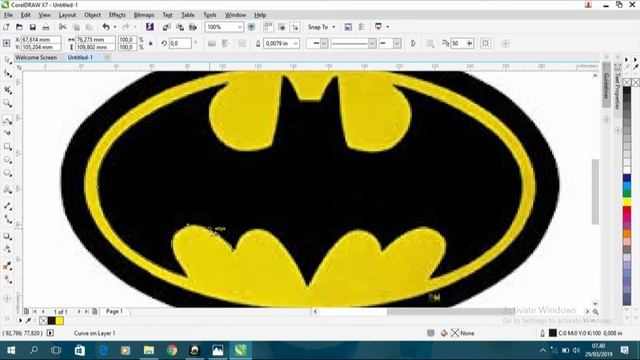Expand the Snap To dropdown
Viewport: 640px width, 360px height.
pos(334,27)
